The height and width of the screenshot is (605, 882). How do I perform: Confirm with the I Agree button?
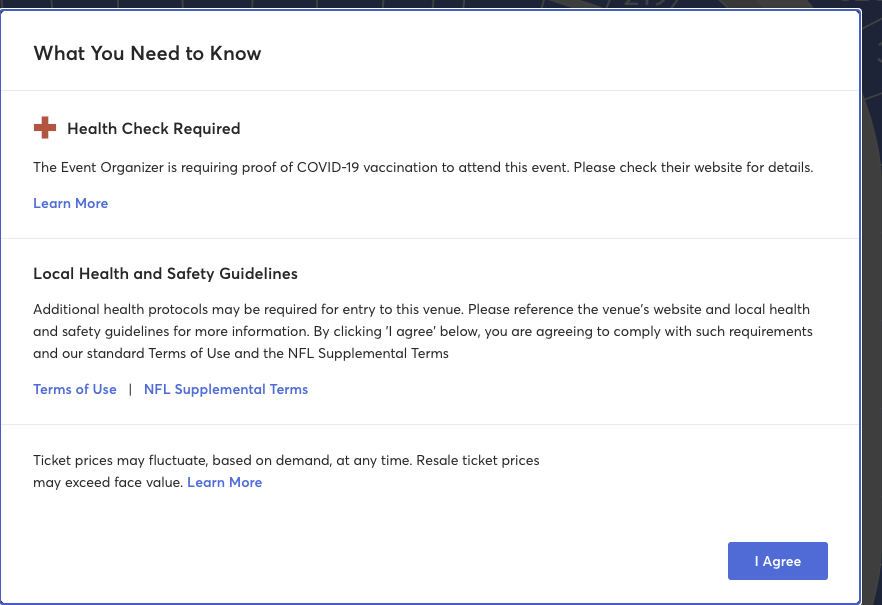[777, 561]
